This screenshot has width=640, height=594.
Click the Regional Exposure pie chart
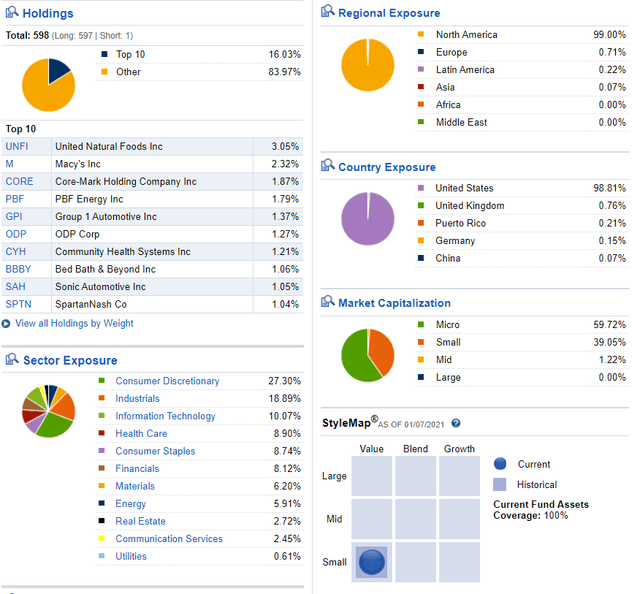click(368, 65)
